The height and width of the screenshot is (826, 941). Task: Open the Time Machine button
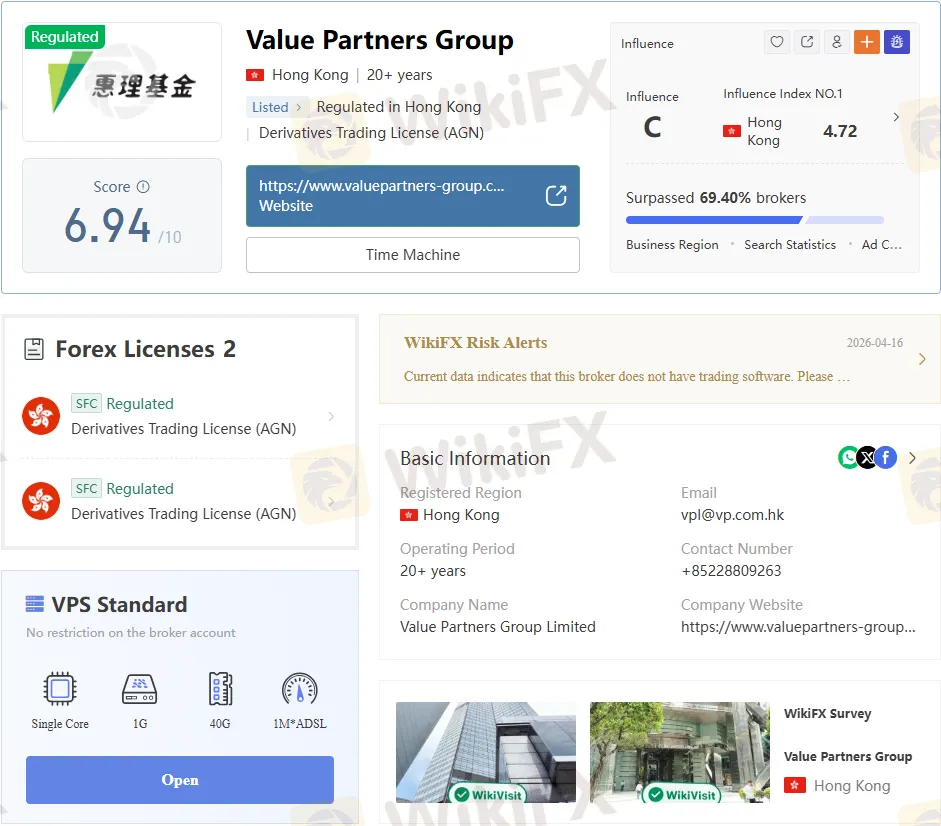pos(412,255)
